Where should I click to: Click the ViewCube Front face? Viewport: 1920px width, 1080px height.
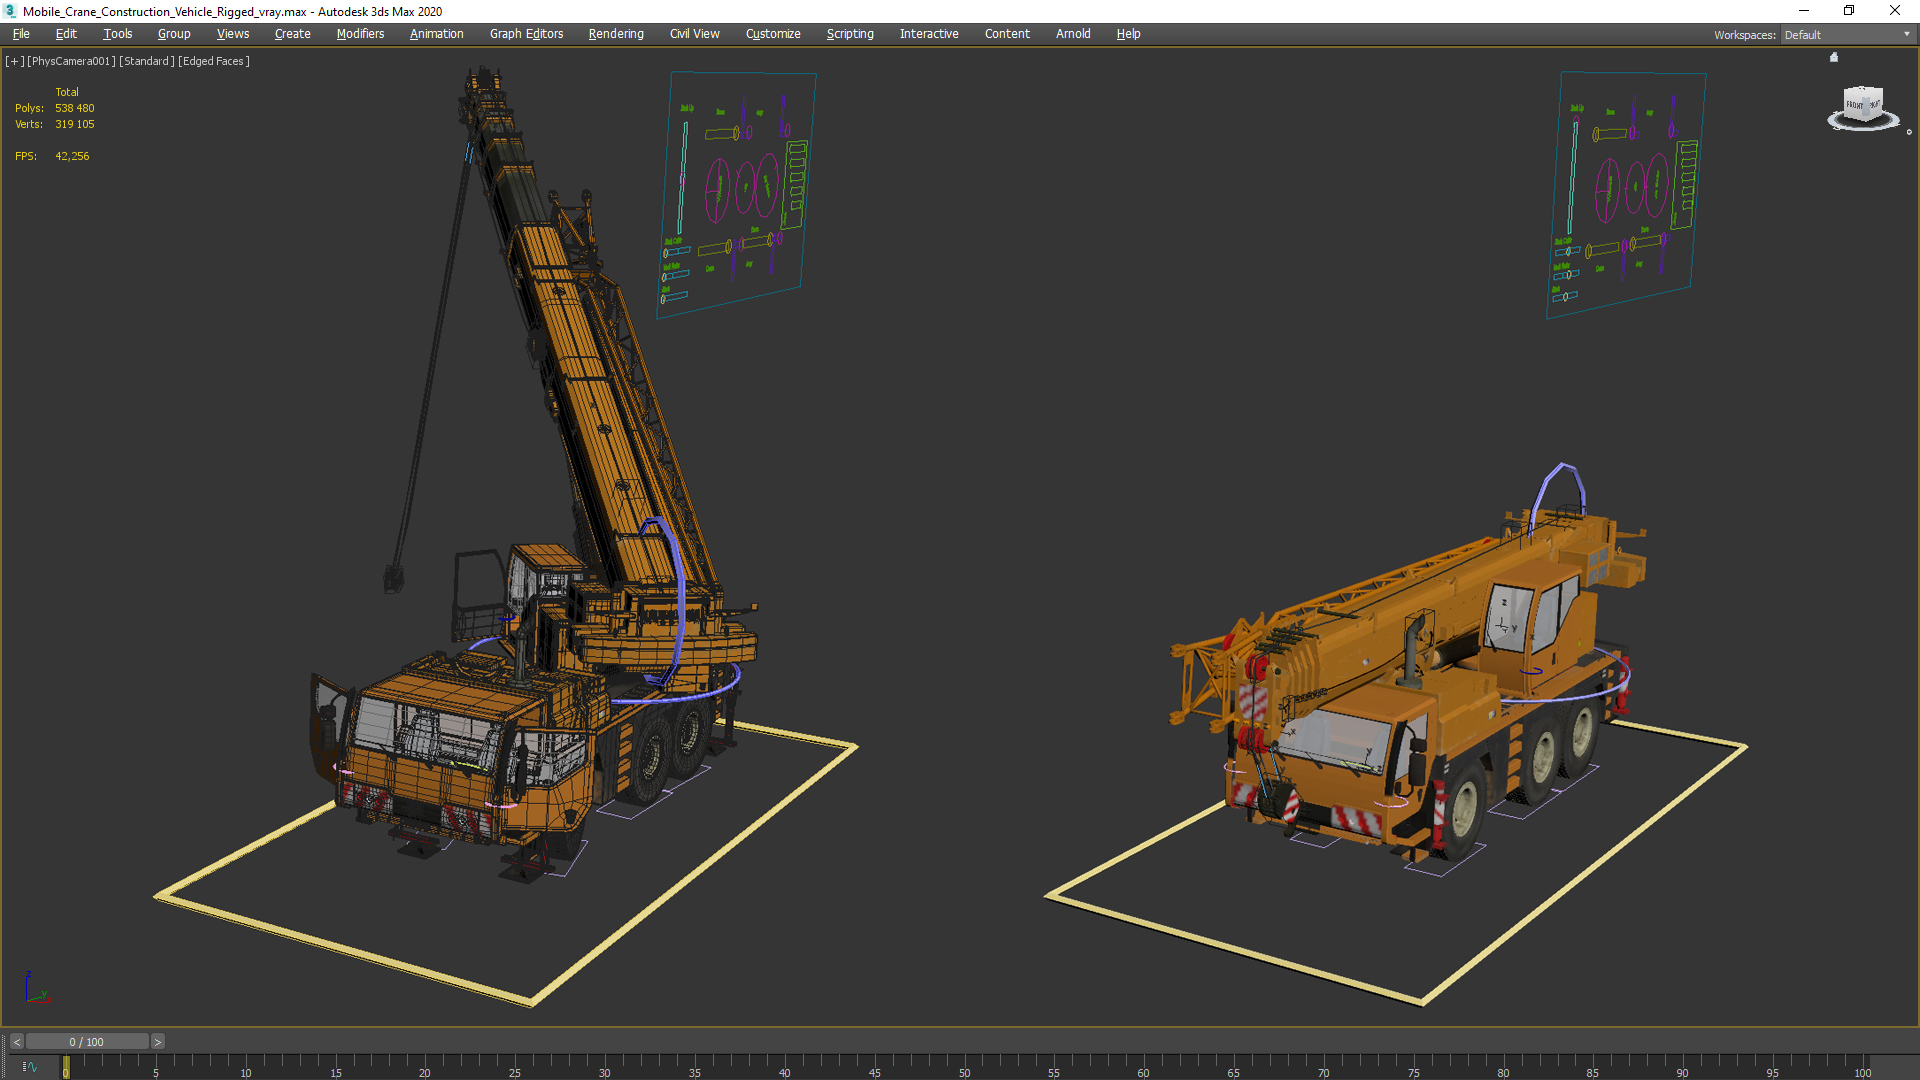[x=1856, y=104]
